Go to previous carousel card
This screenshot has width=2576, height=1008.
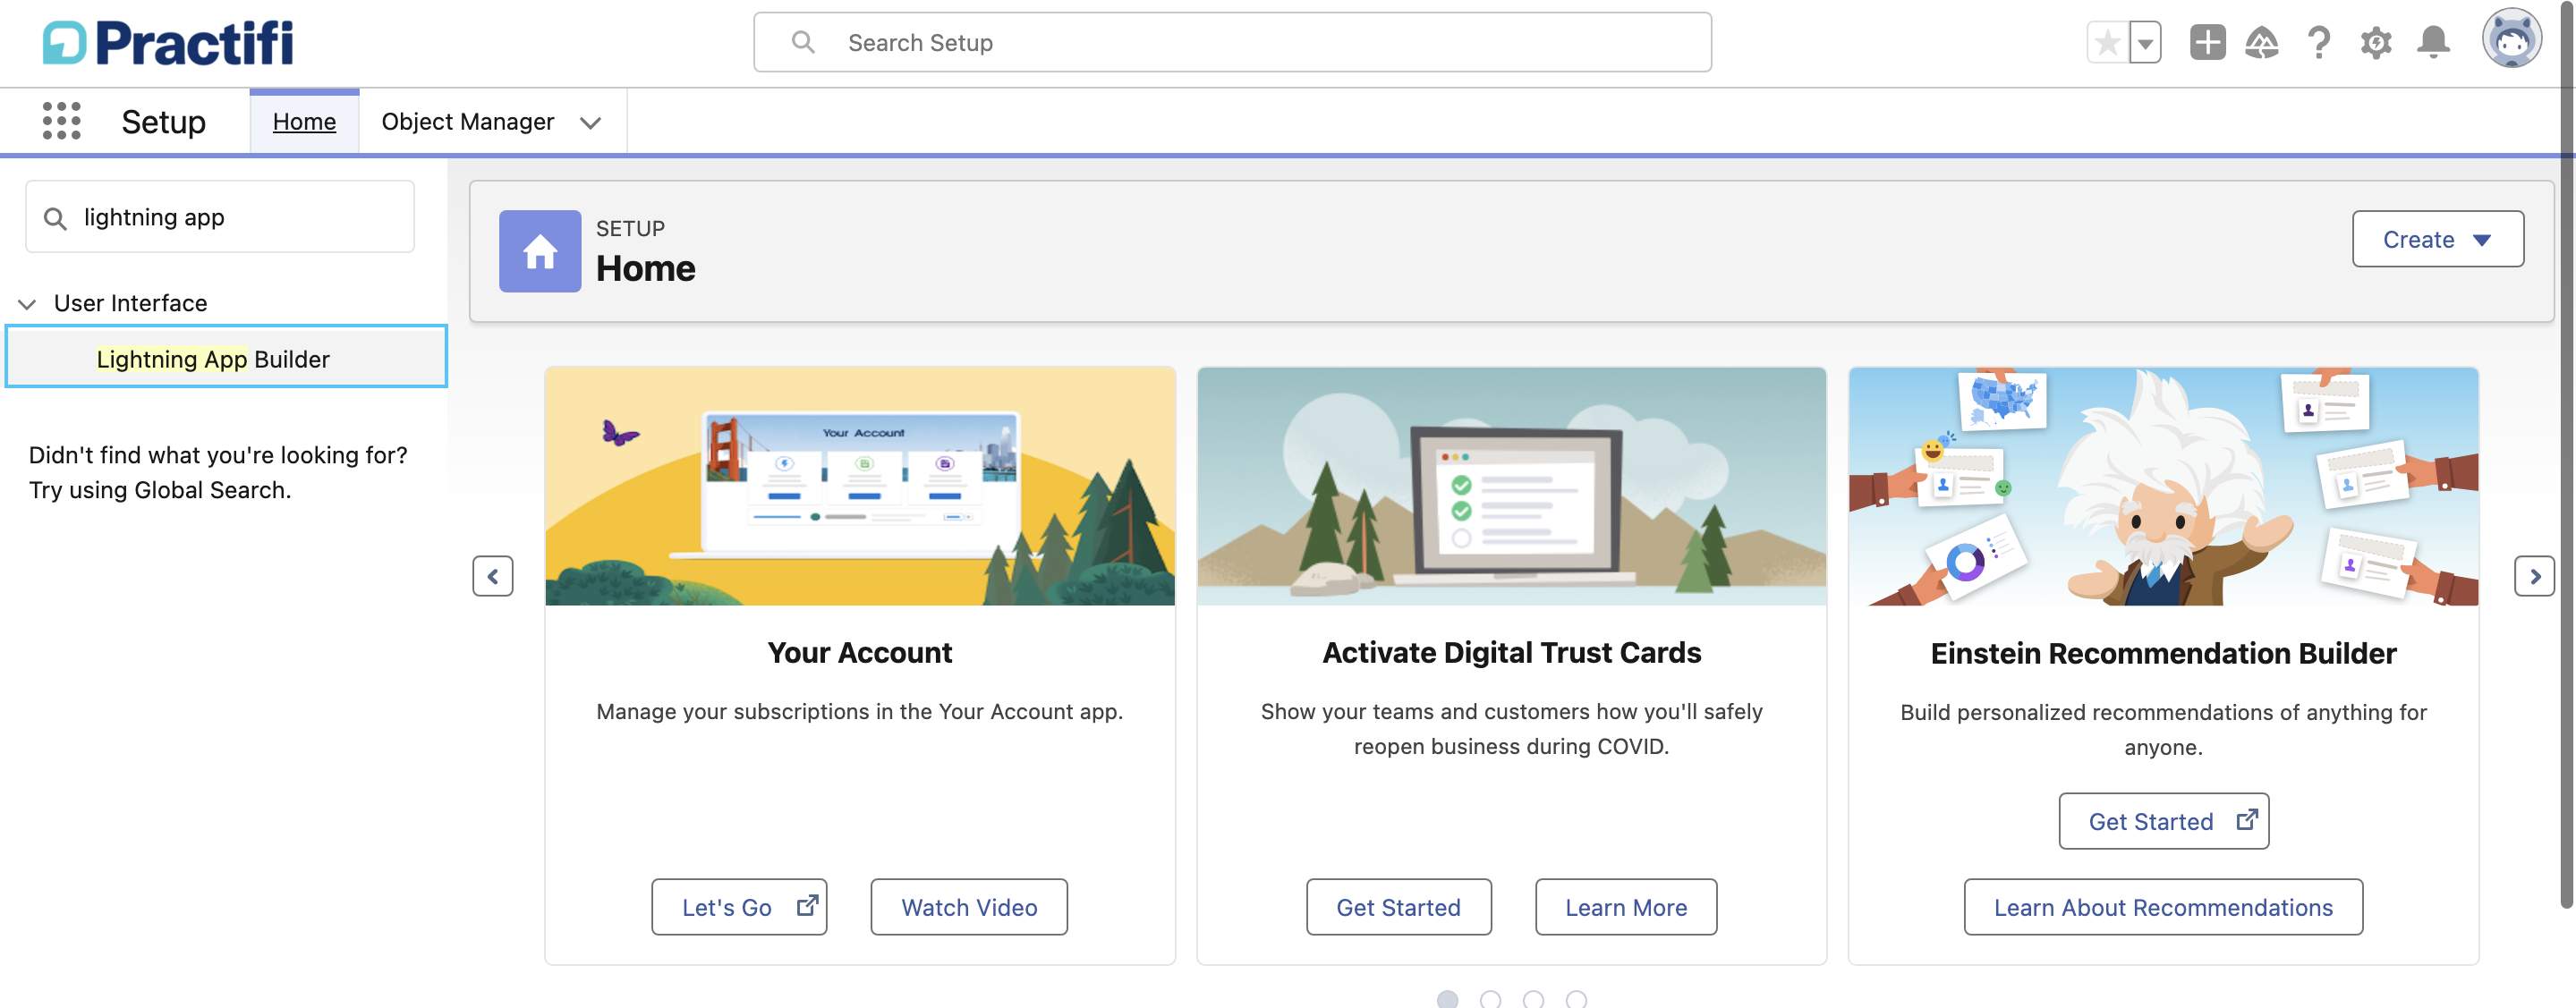(x=493, y=576)
